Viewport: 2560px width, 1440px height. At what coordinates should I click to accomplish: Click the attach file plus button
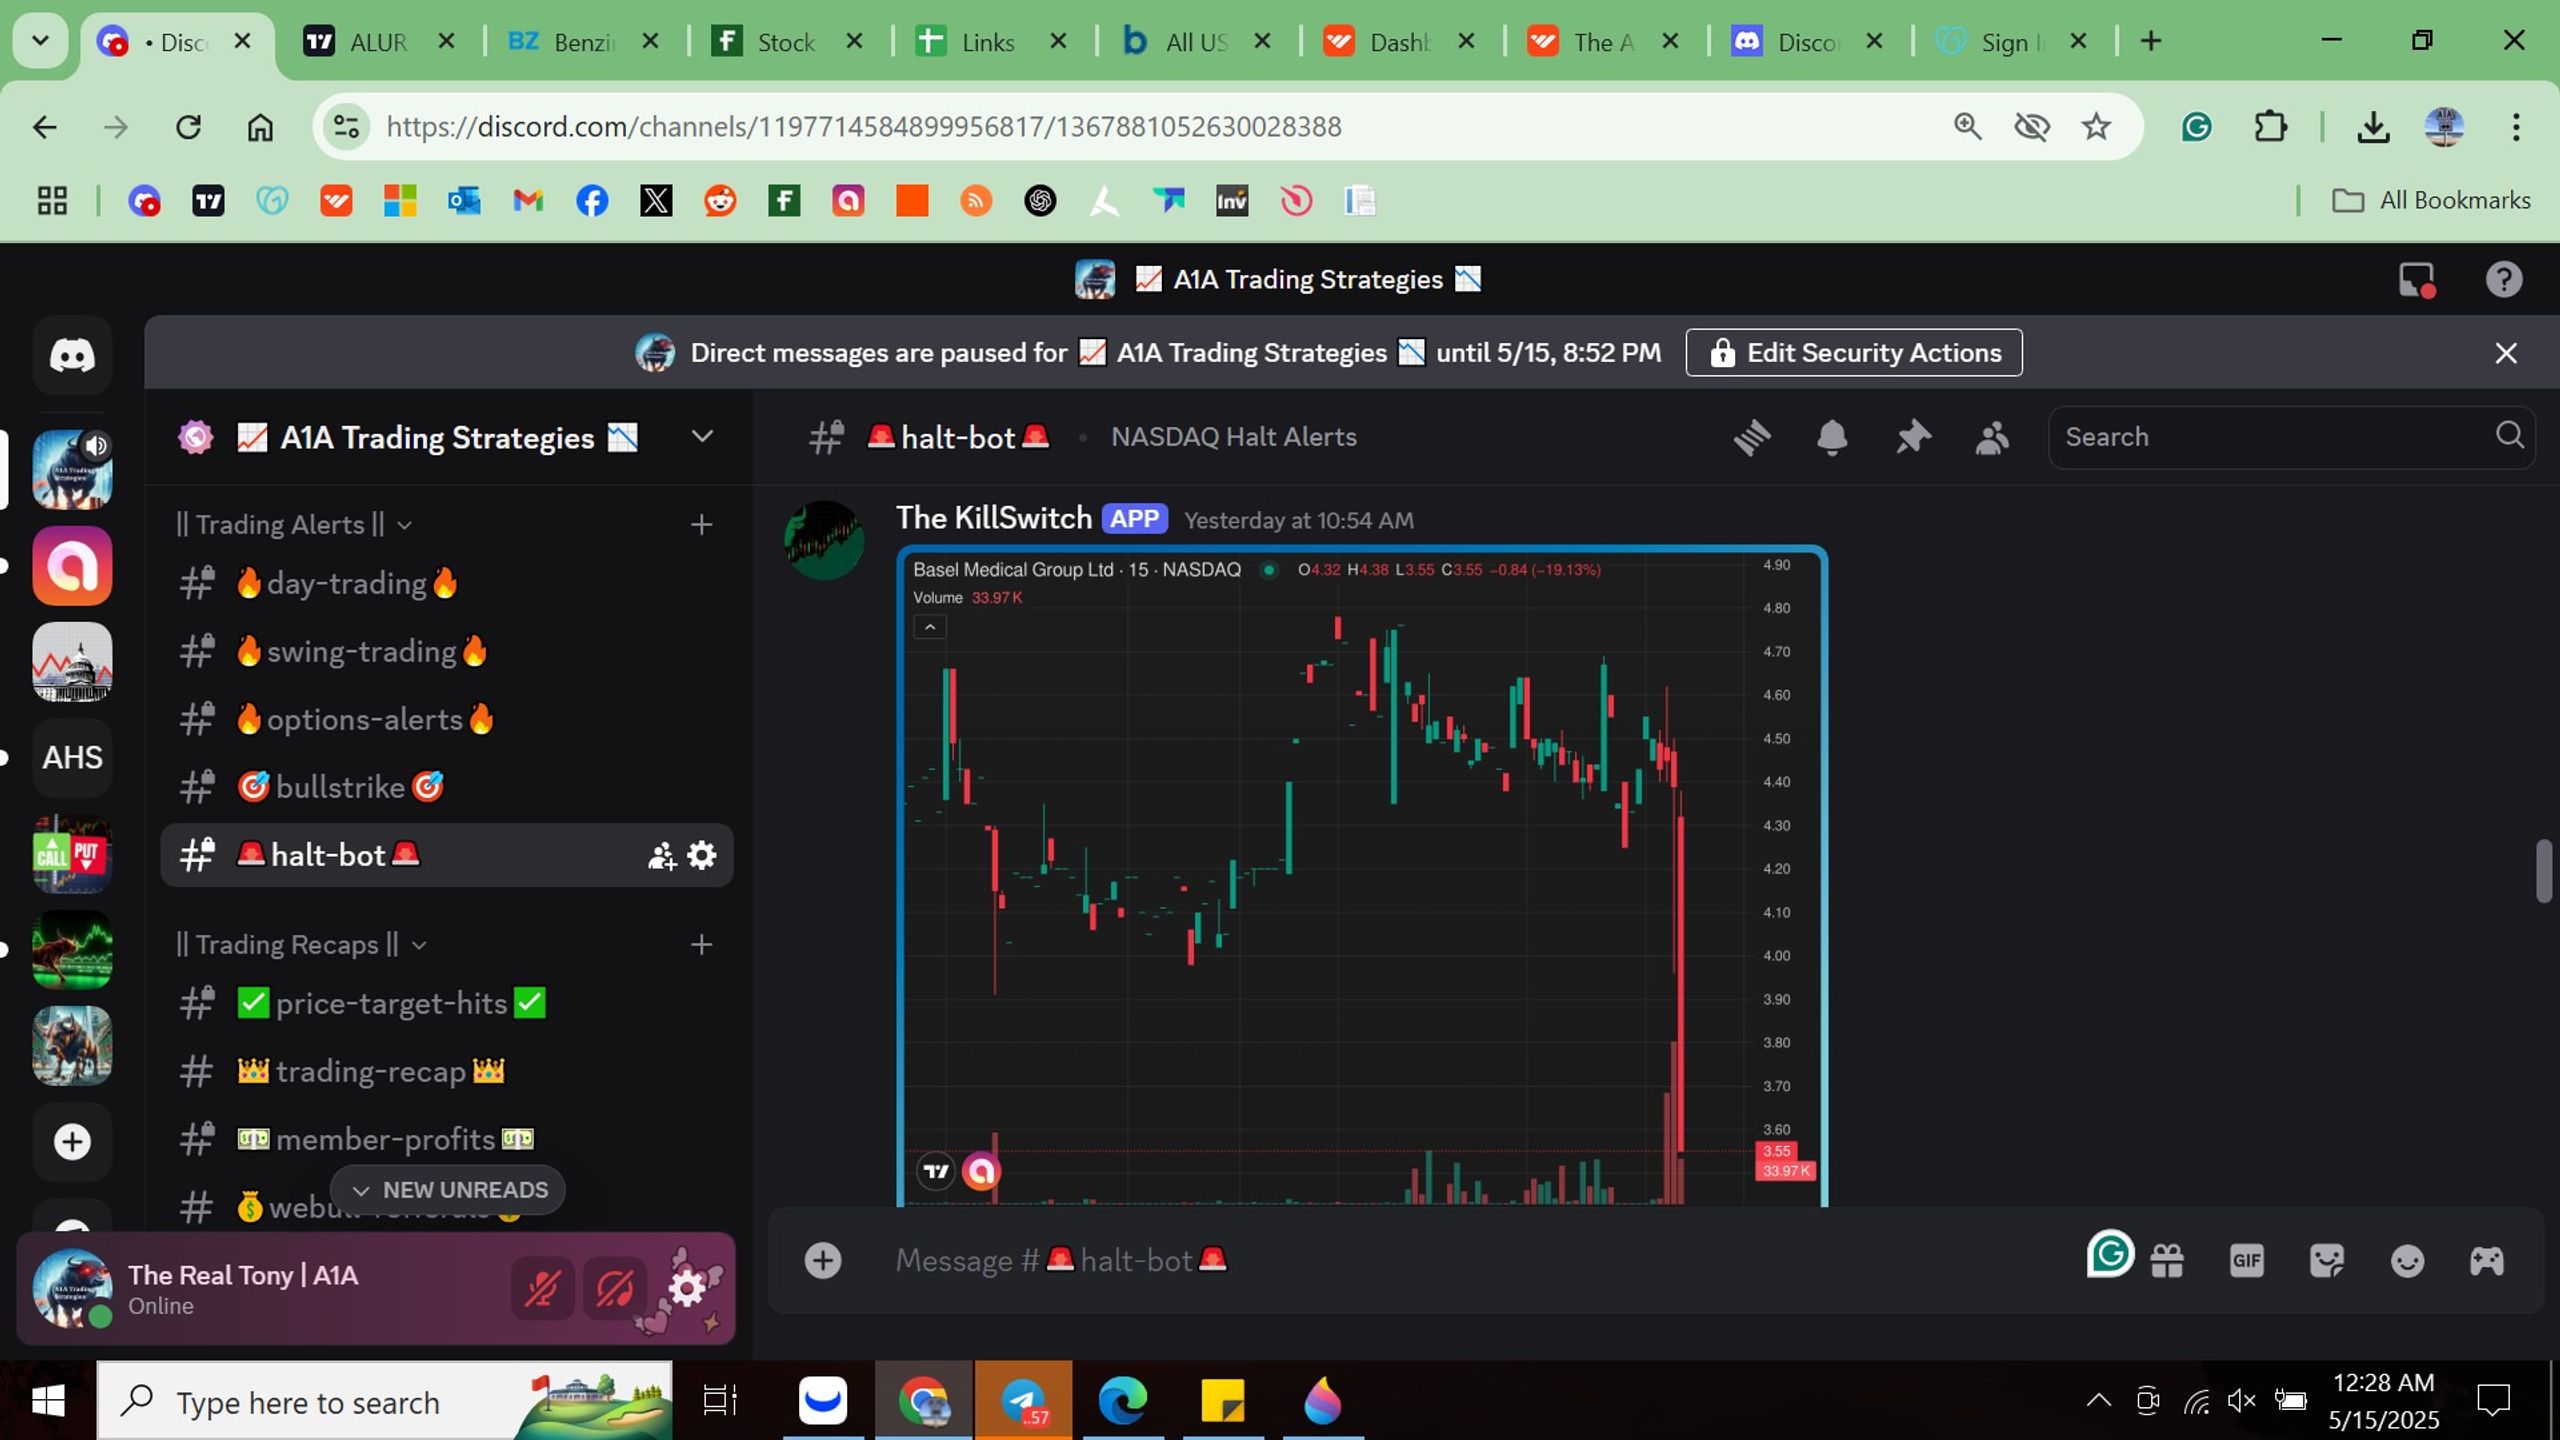(823, 1260)
